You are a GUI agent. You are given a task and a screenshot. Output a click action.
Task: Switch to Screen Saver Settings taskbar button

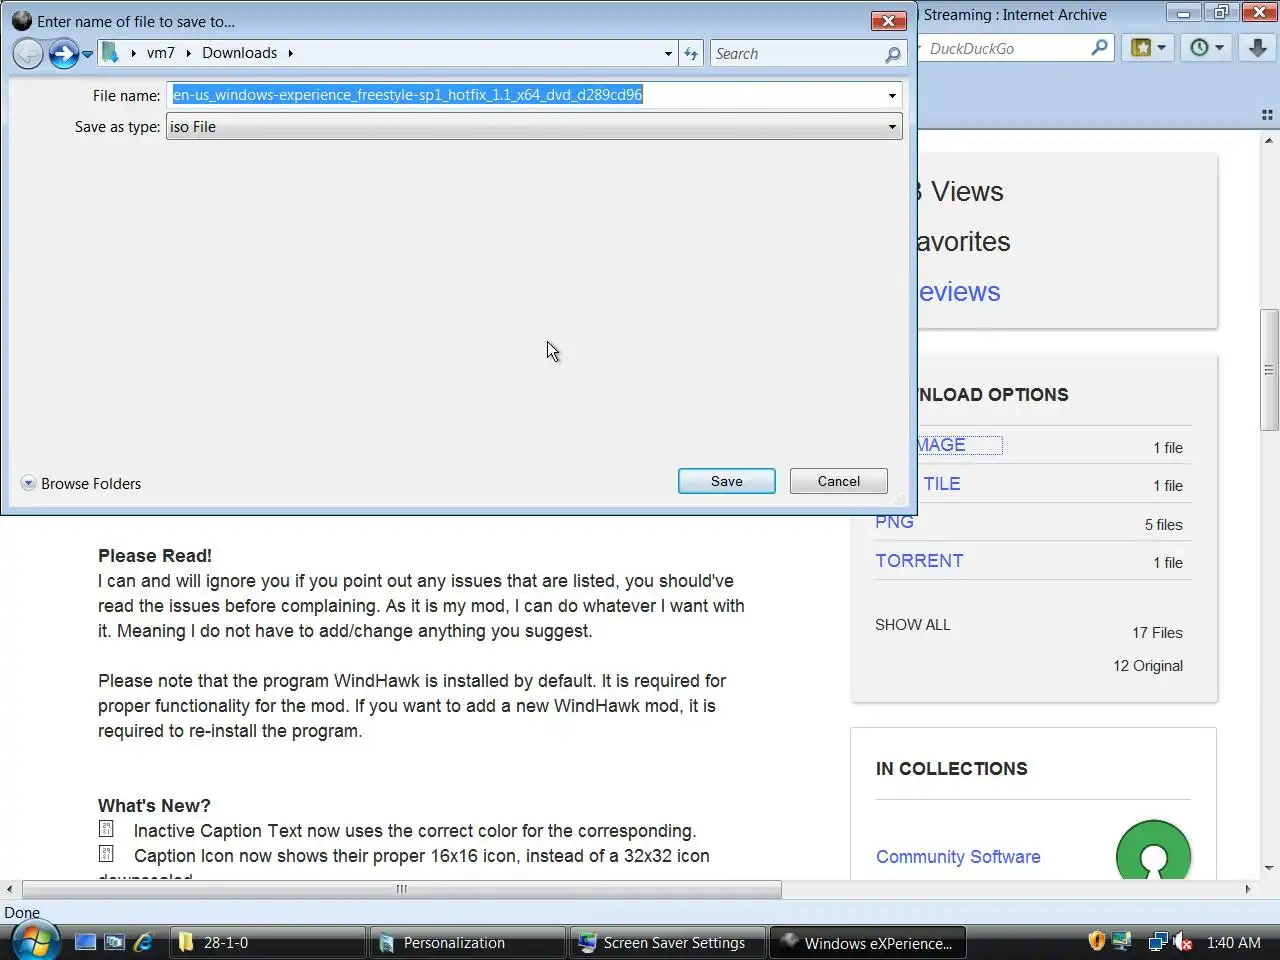(667, 942)
